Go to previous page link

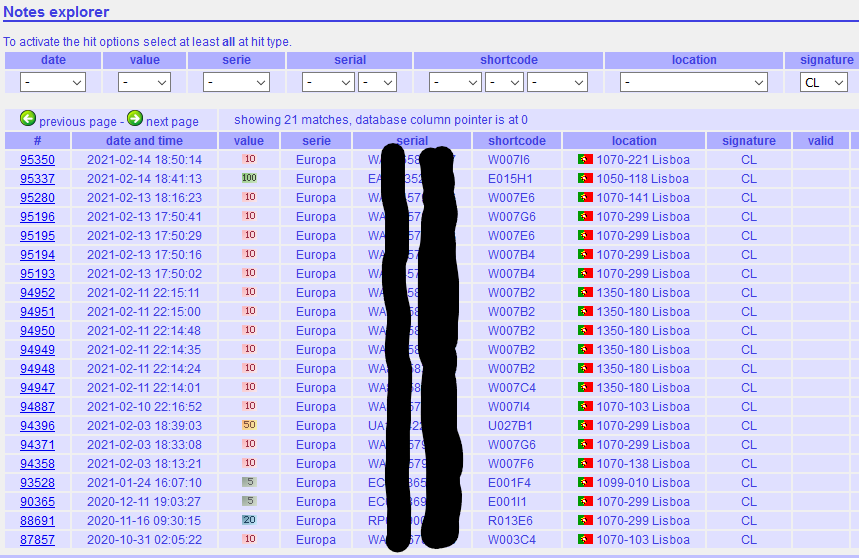[x=78, y=122]
